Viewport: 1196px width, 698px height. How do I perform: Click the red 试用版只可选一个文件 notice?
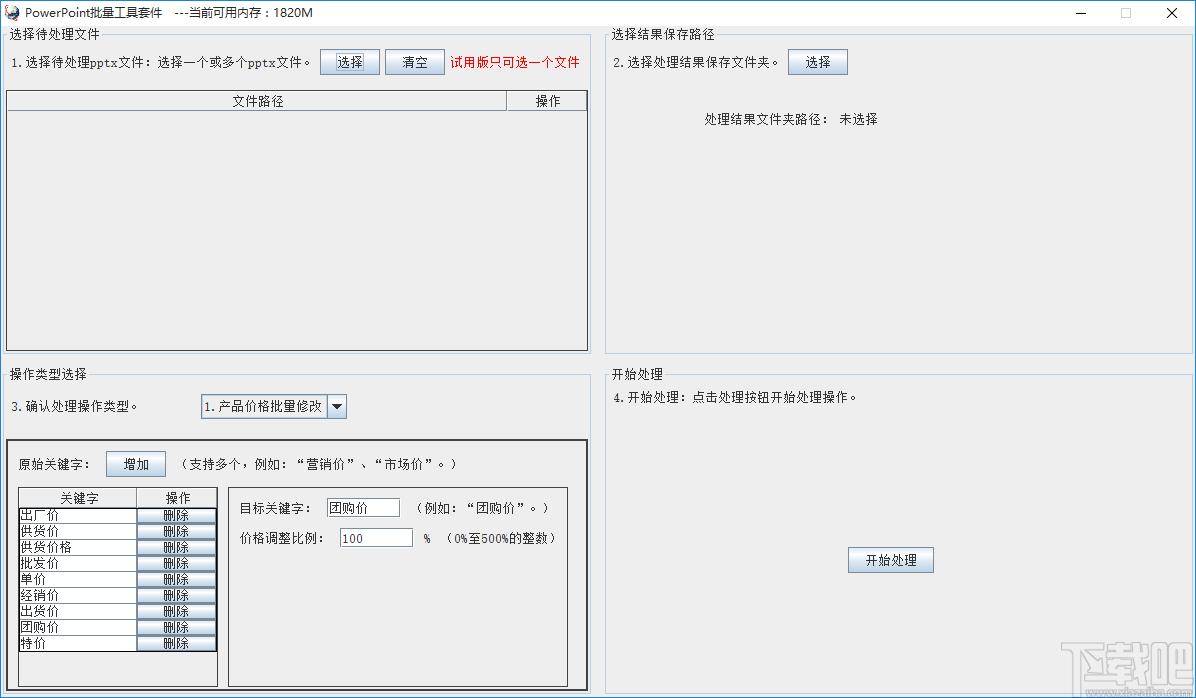515,62
